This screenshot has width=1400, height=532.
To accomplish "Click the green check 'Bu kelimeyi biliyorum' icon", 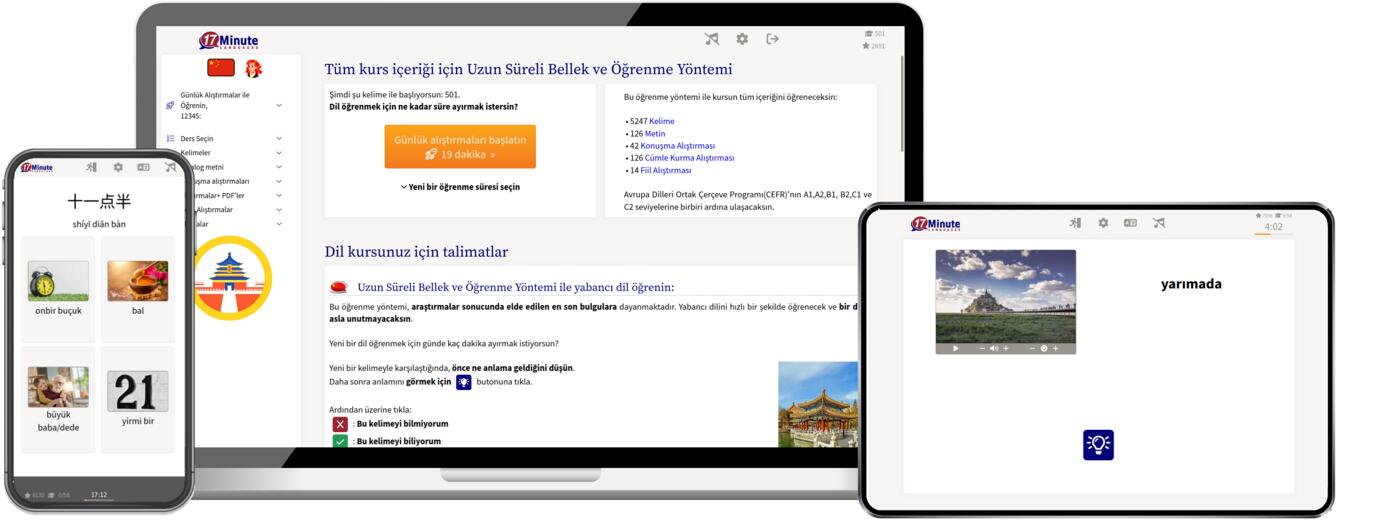I will point(341,441).
